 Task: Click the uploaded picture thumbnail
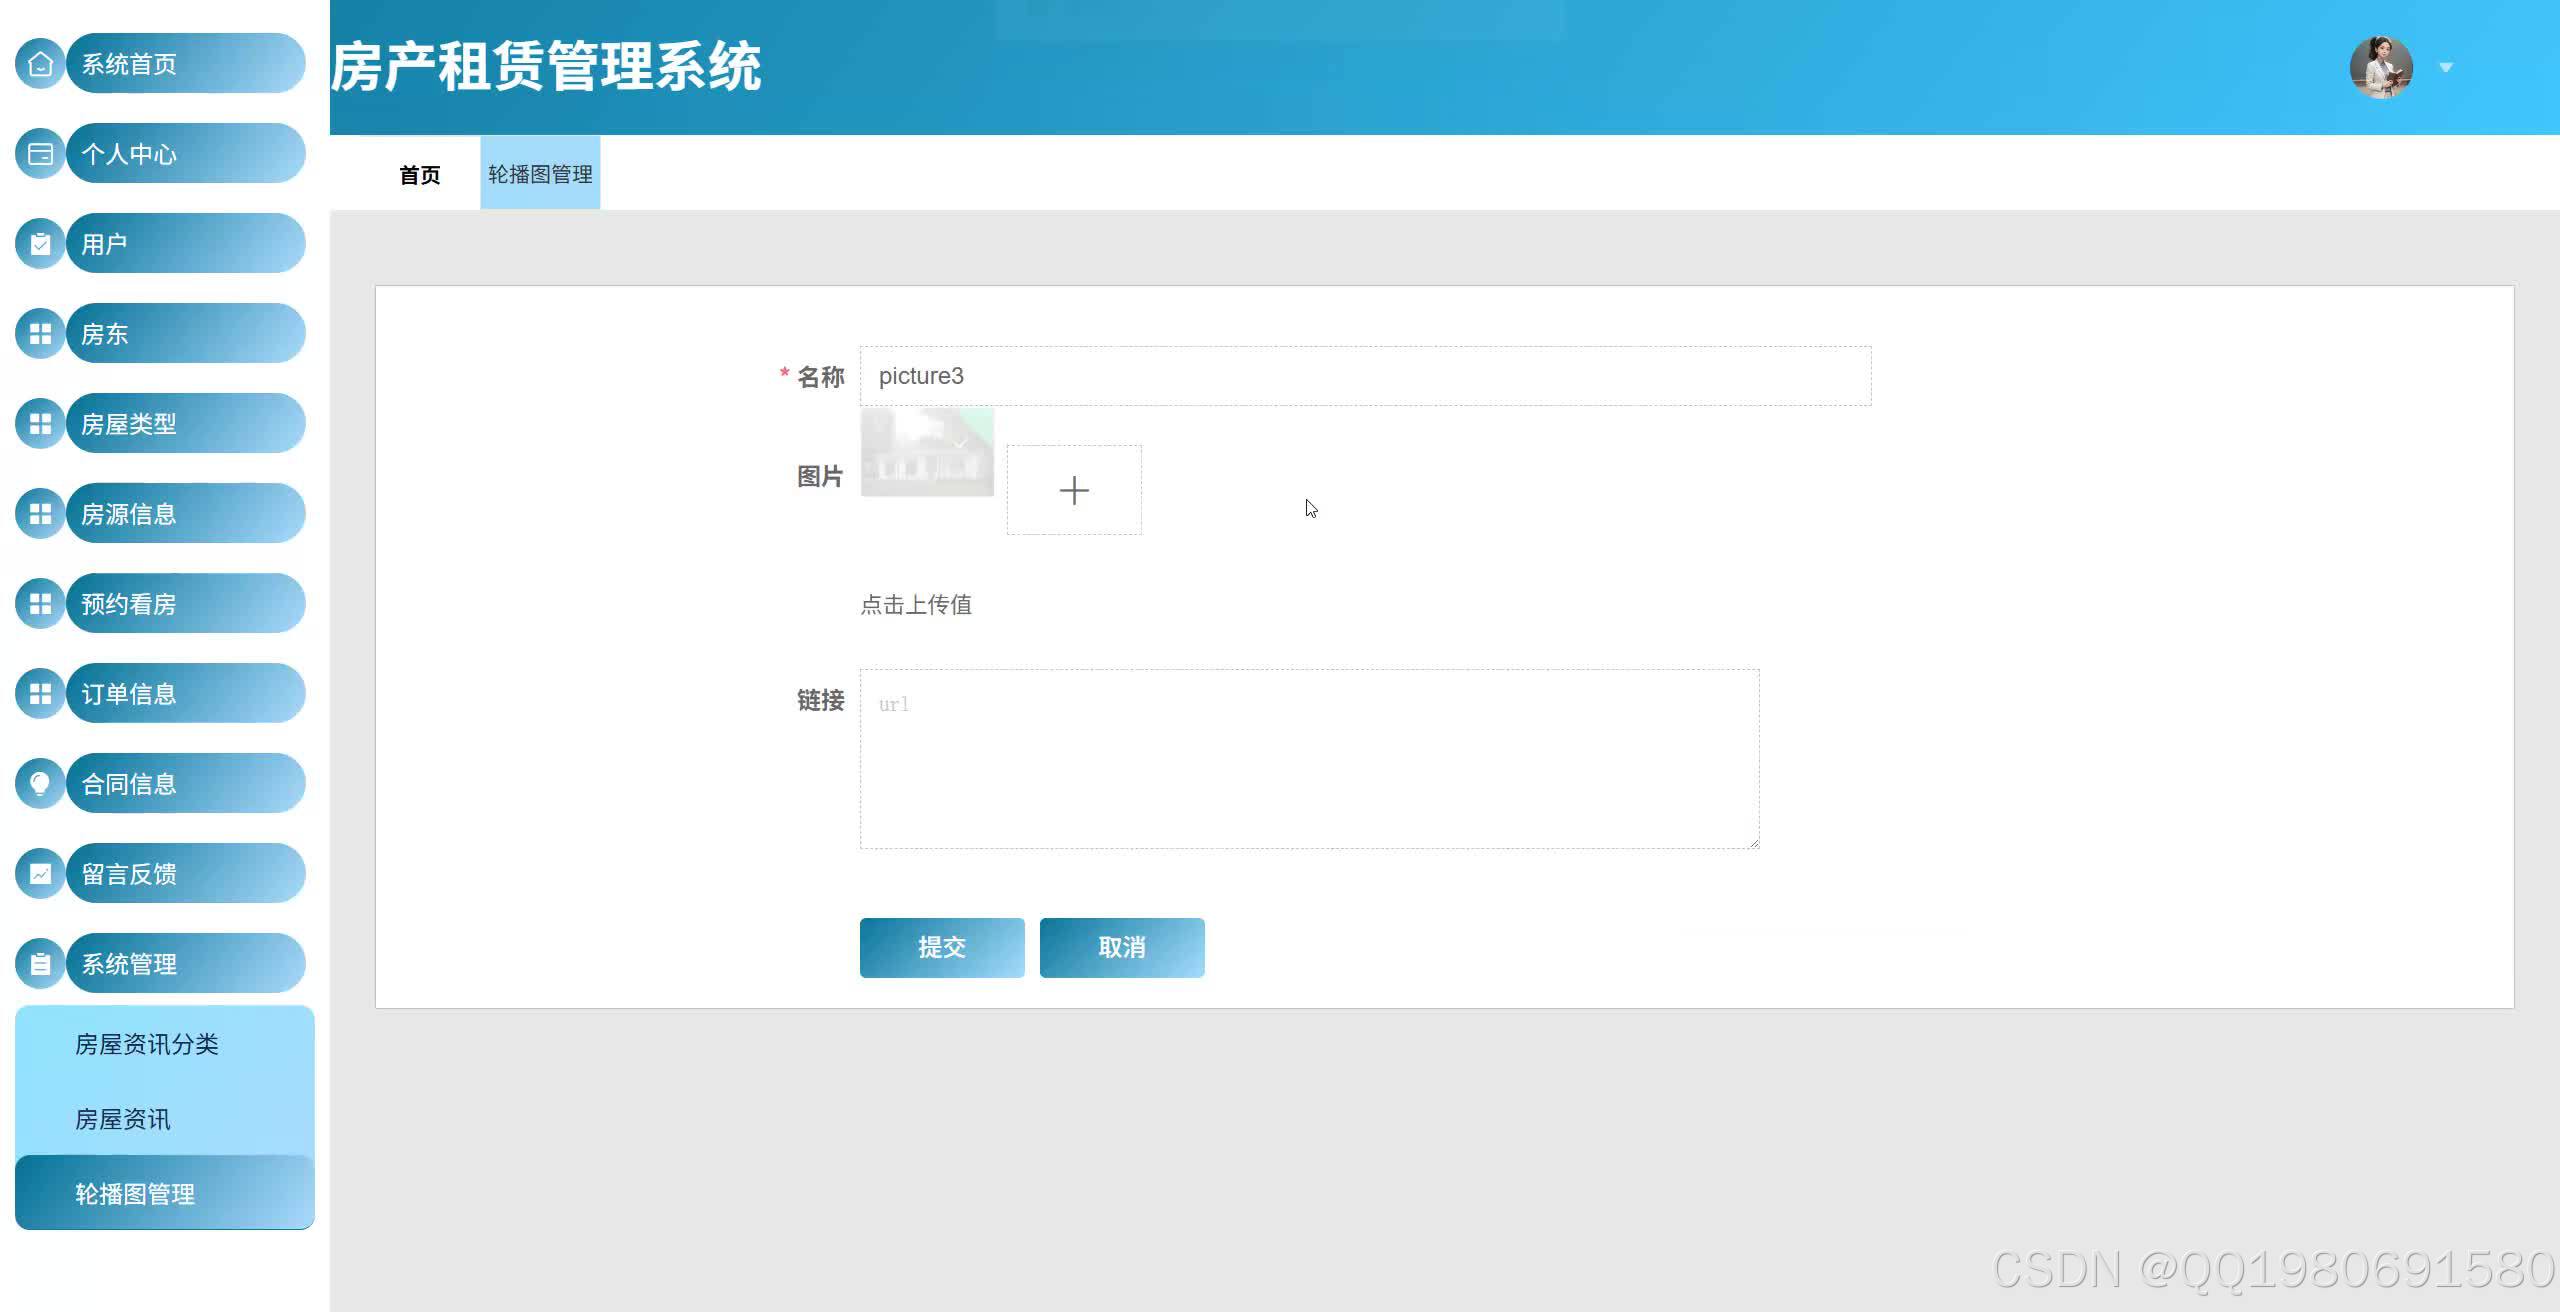[926, 452]
